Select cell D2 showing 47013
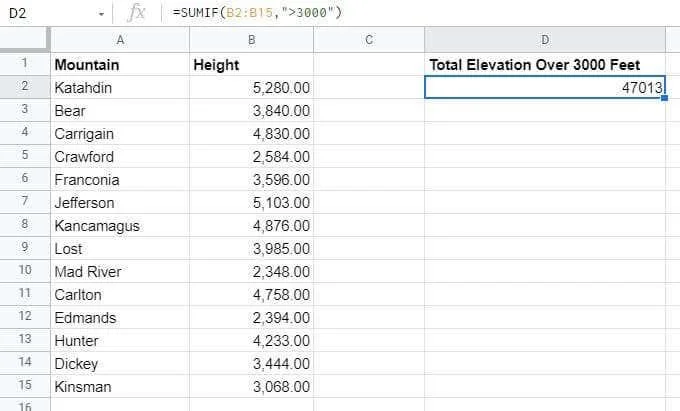 545,87
